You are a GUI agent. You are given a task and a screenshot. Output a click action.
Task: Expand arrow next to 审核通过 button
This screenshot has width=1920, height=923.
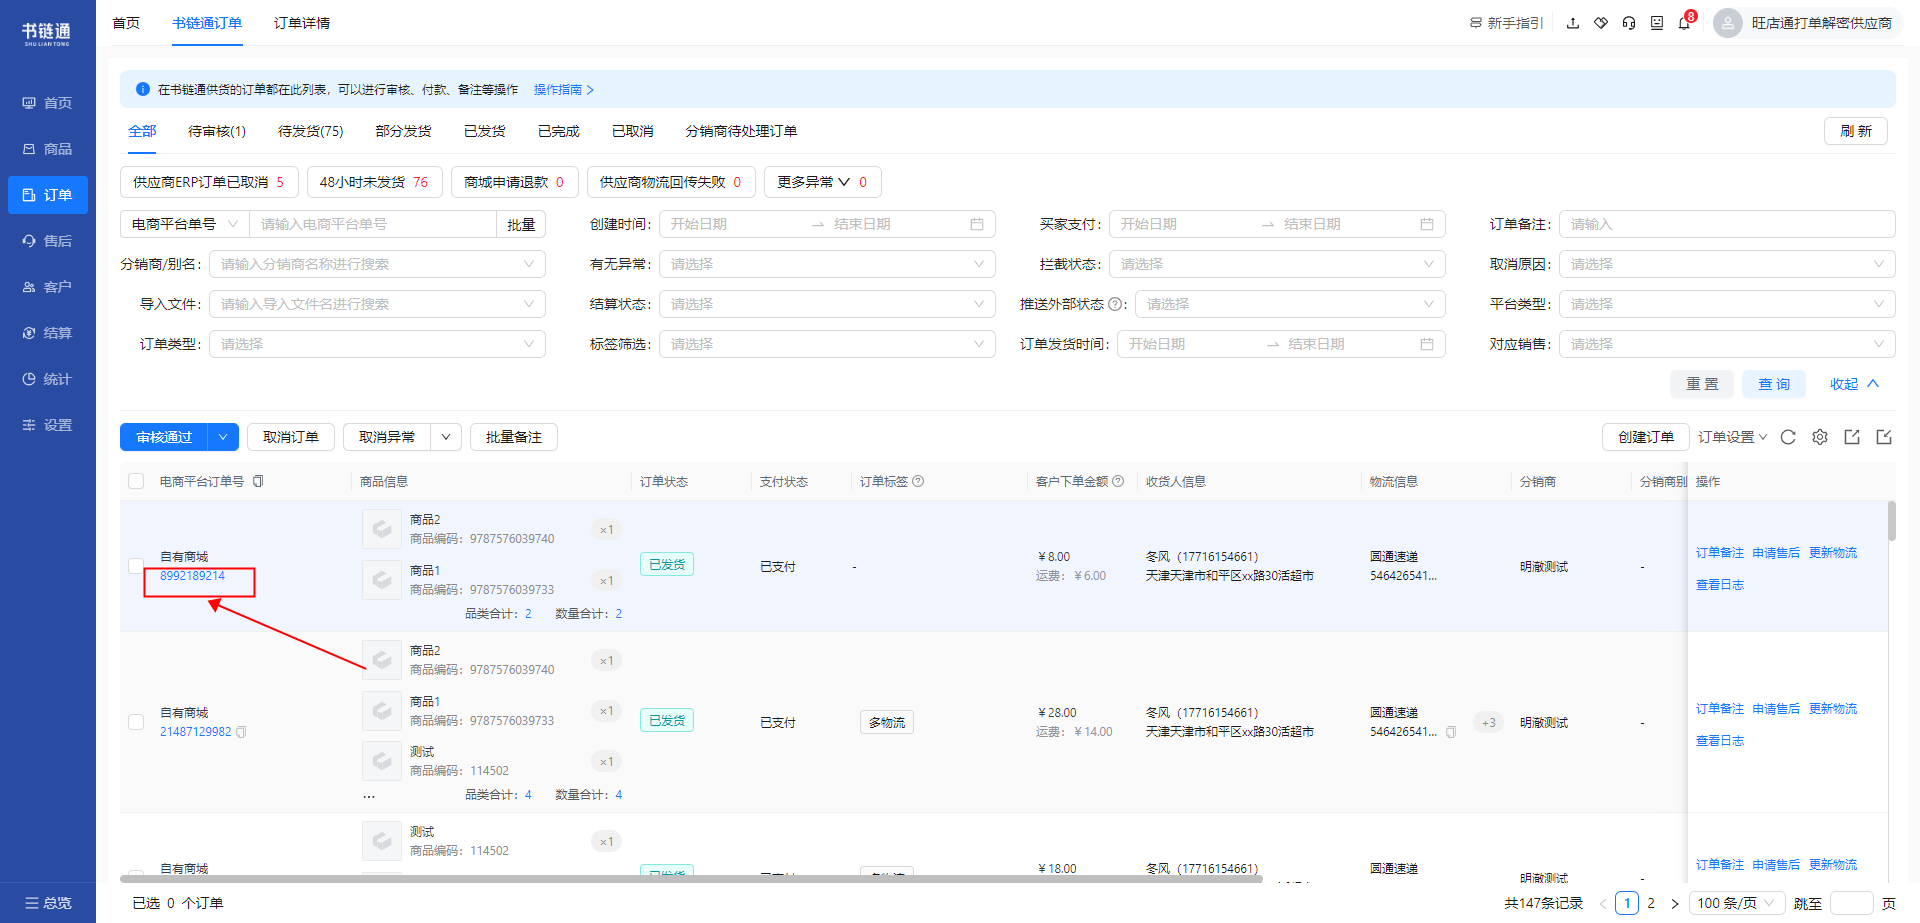(223, 437)
